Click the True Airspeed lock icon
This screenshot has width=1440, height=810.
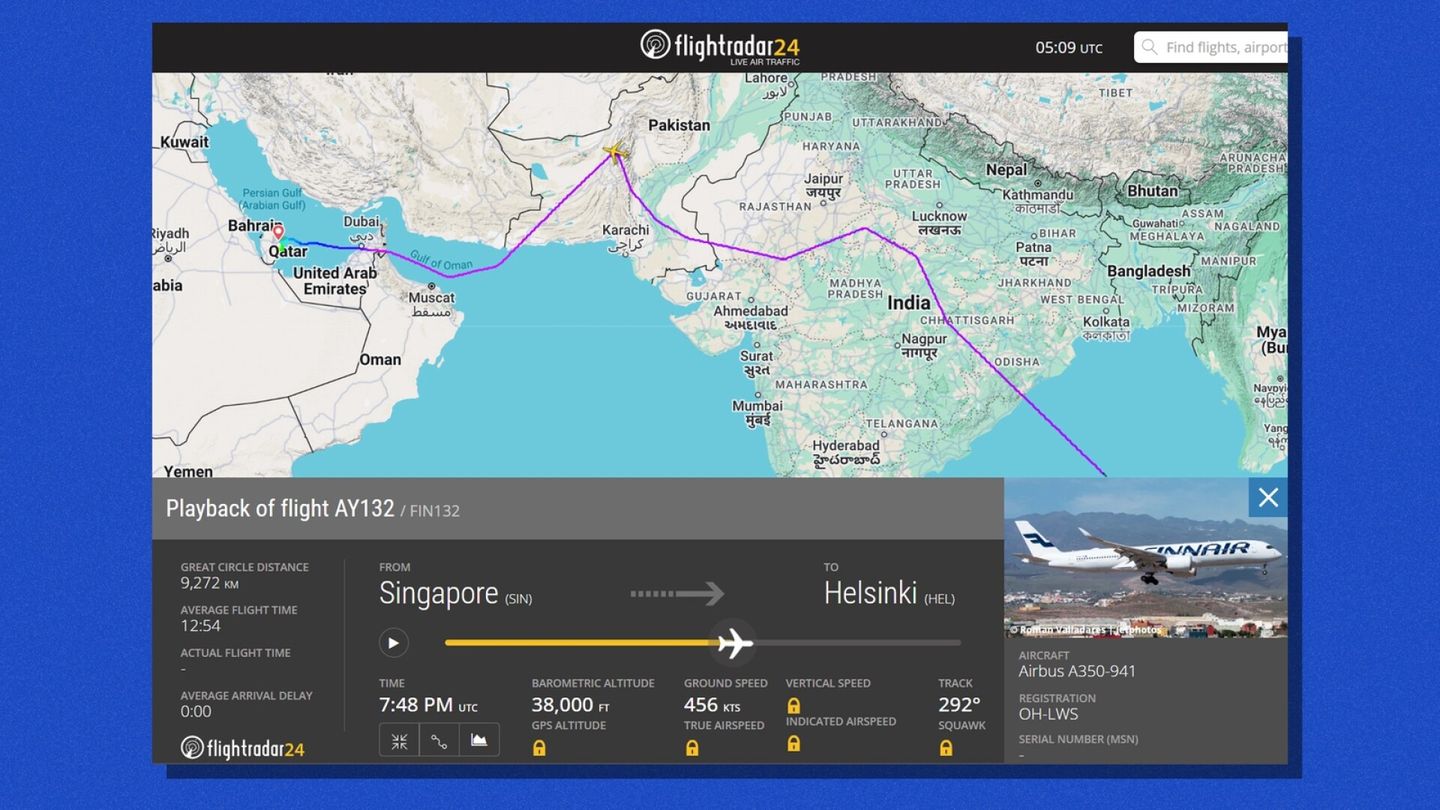(x=691, y=747)
